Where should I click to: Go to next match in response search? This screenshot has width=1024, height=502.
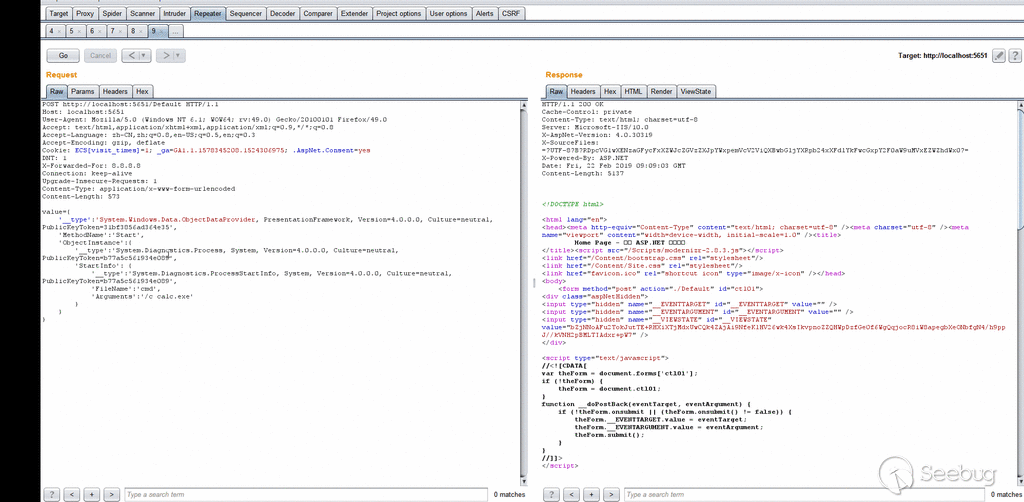coord(610,494)
